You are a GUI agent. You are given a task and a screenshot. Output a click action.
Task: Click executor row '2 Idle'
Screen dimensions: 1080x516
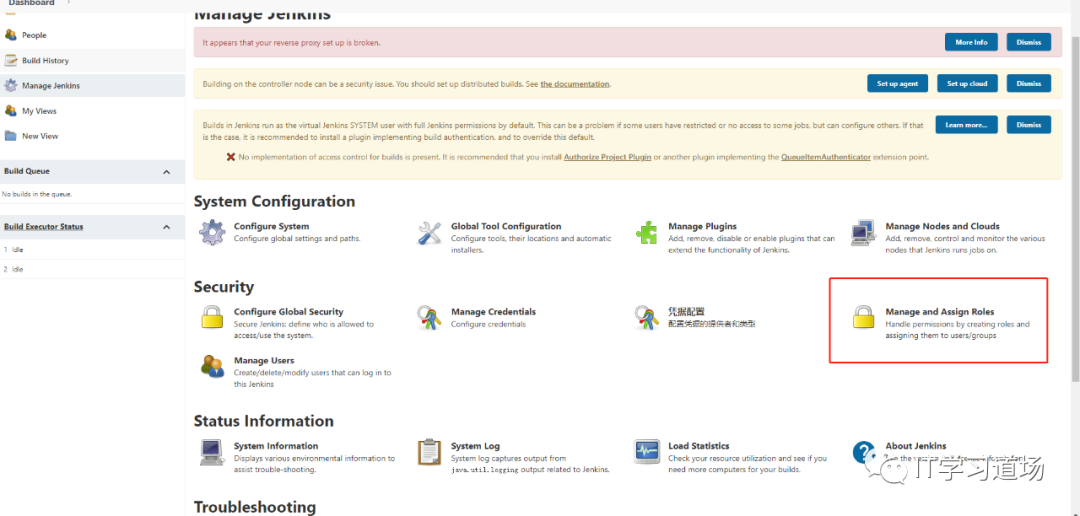coord(92,269)
